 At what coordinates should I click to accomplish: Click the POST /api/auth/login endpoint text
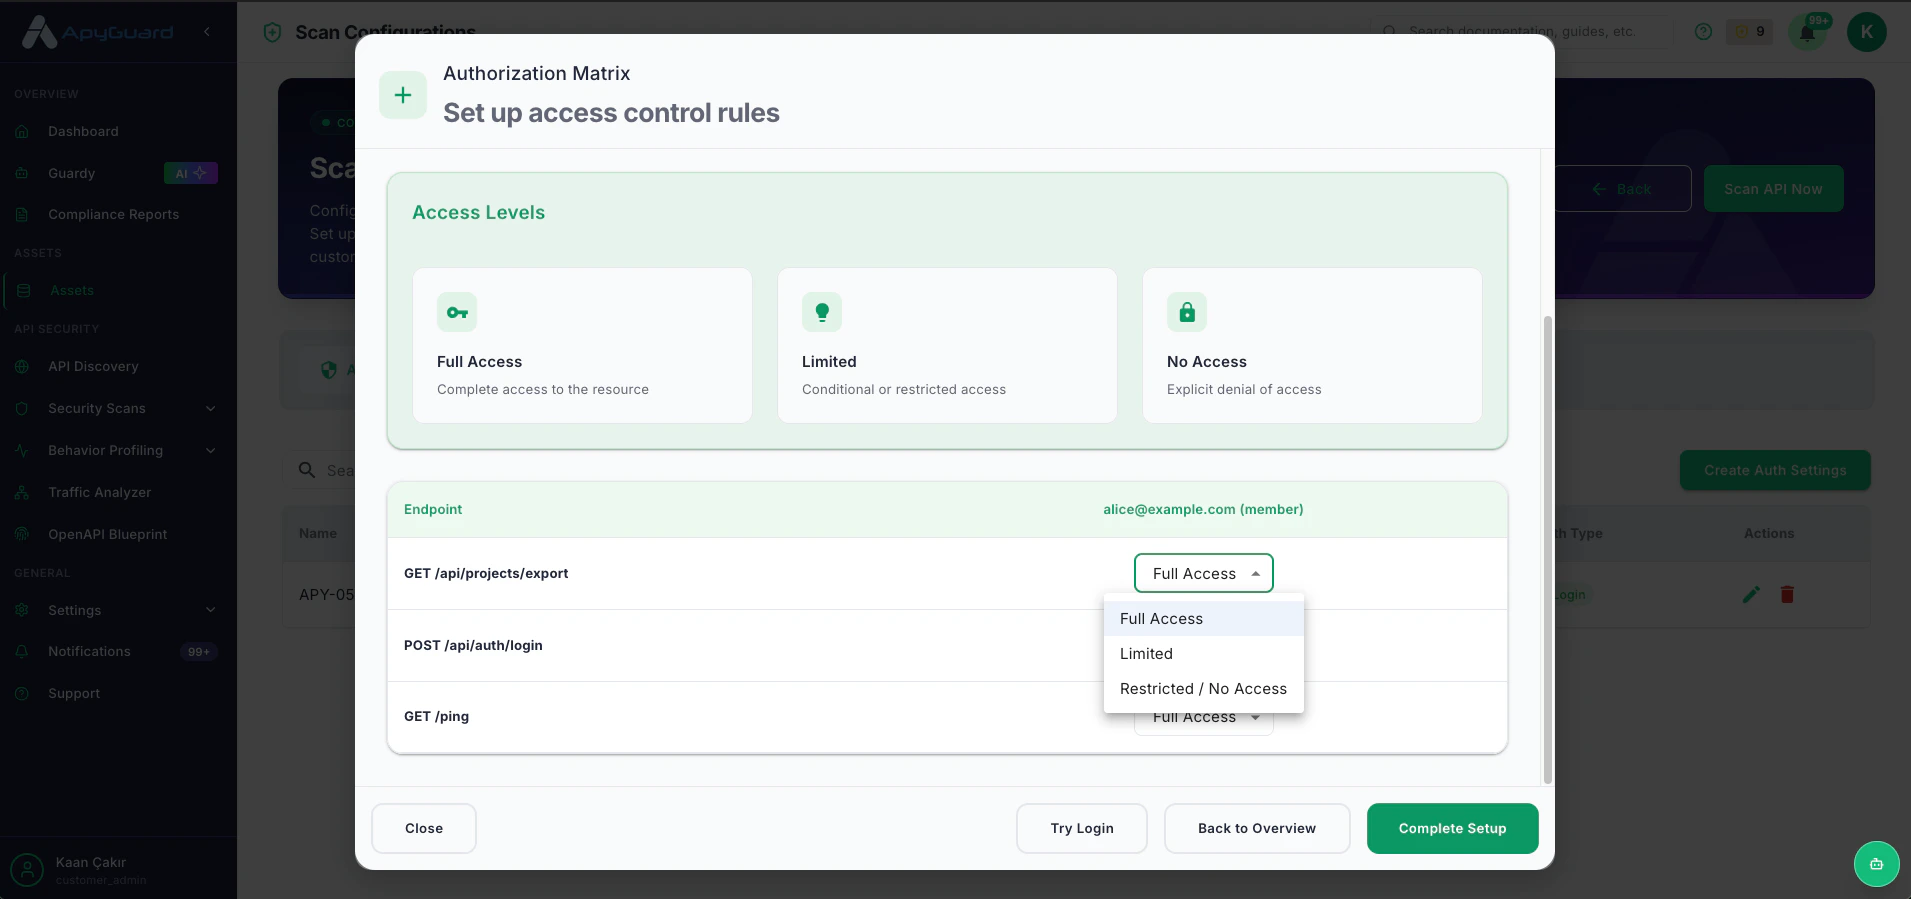tap(473, 645)
